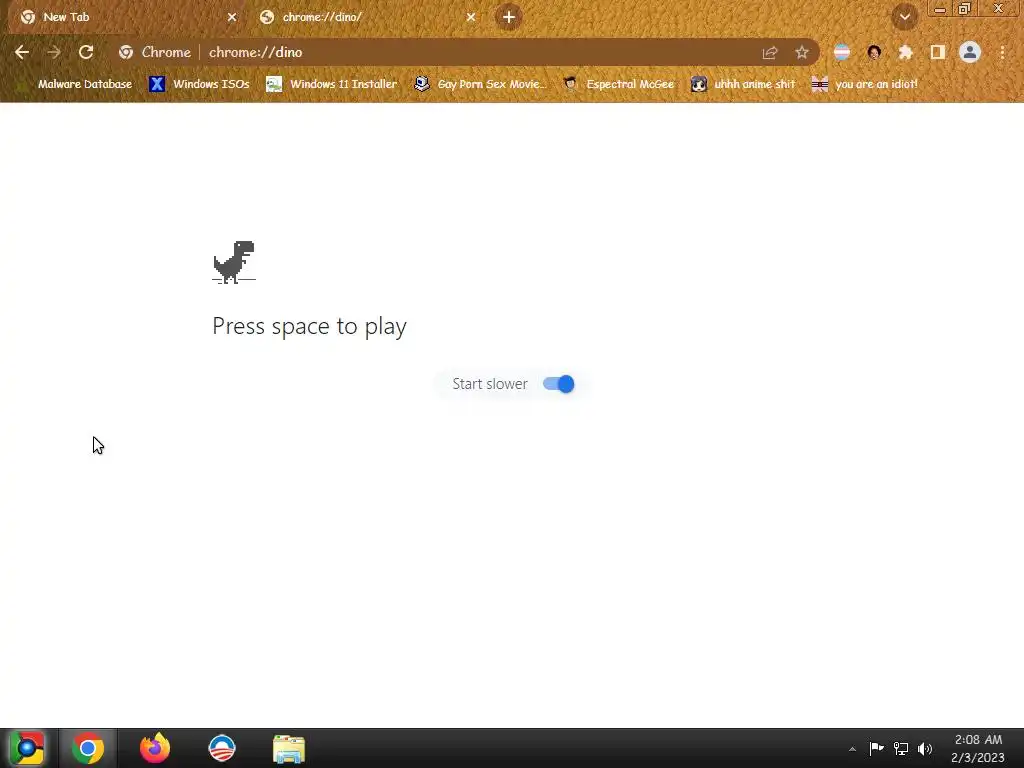Viewport: 1024px width, 768px height.
Task: Toggle the Start slower switch
Action: click(558, 384)
